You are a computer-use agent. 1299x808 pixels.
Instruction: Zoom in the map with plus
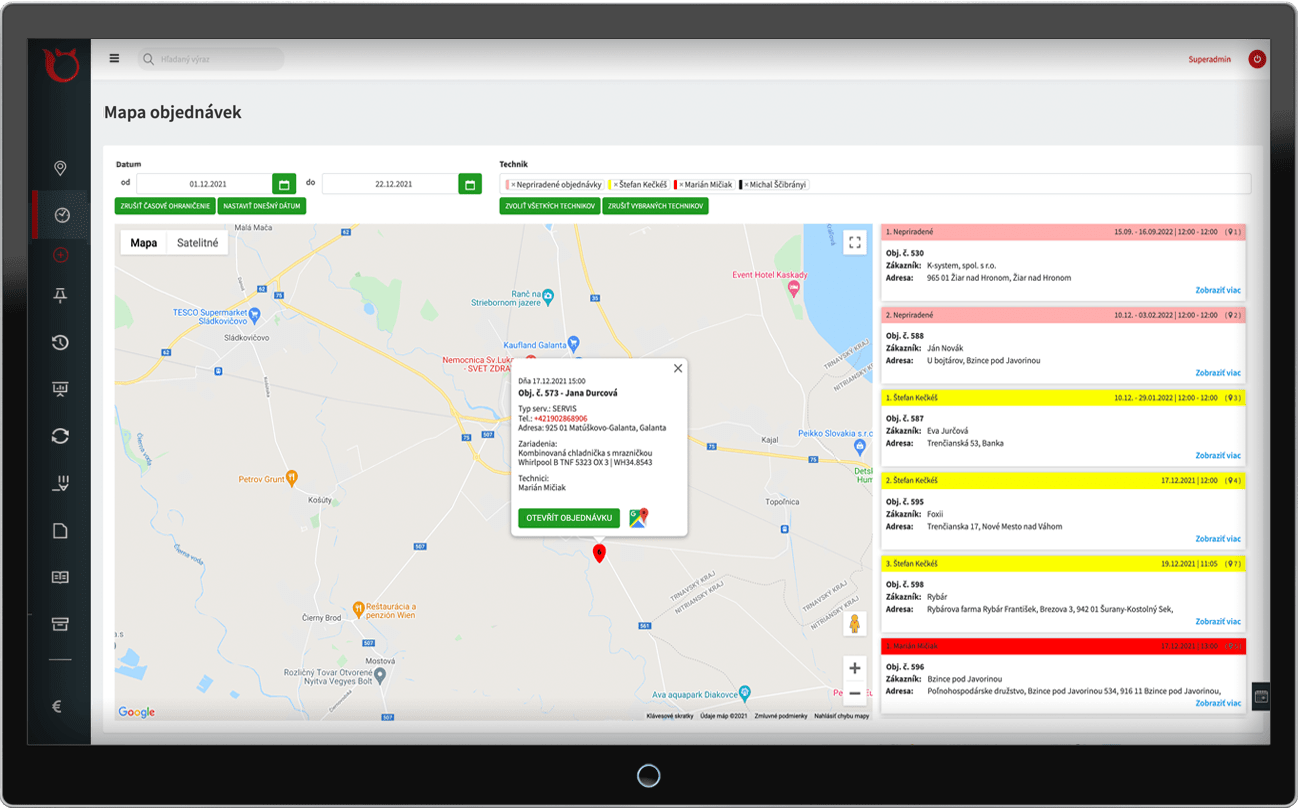pyautogui.click(x=854, y=668)
